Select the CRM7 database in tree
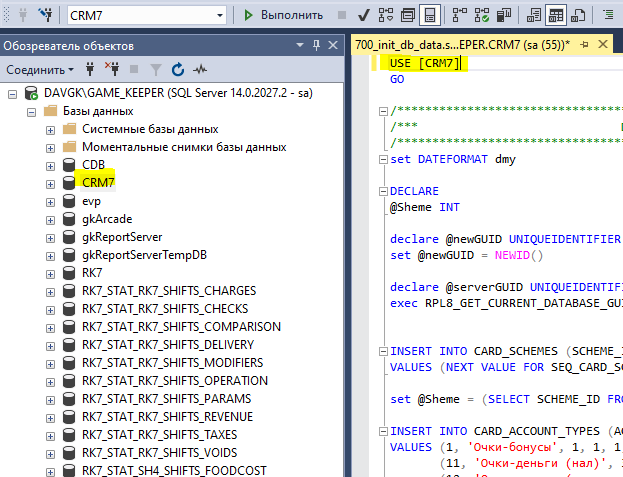 coord(98,182)
